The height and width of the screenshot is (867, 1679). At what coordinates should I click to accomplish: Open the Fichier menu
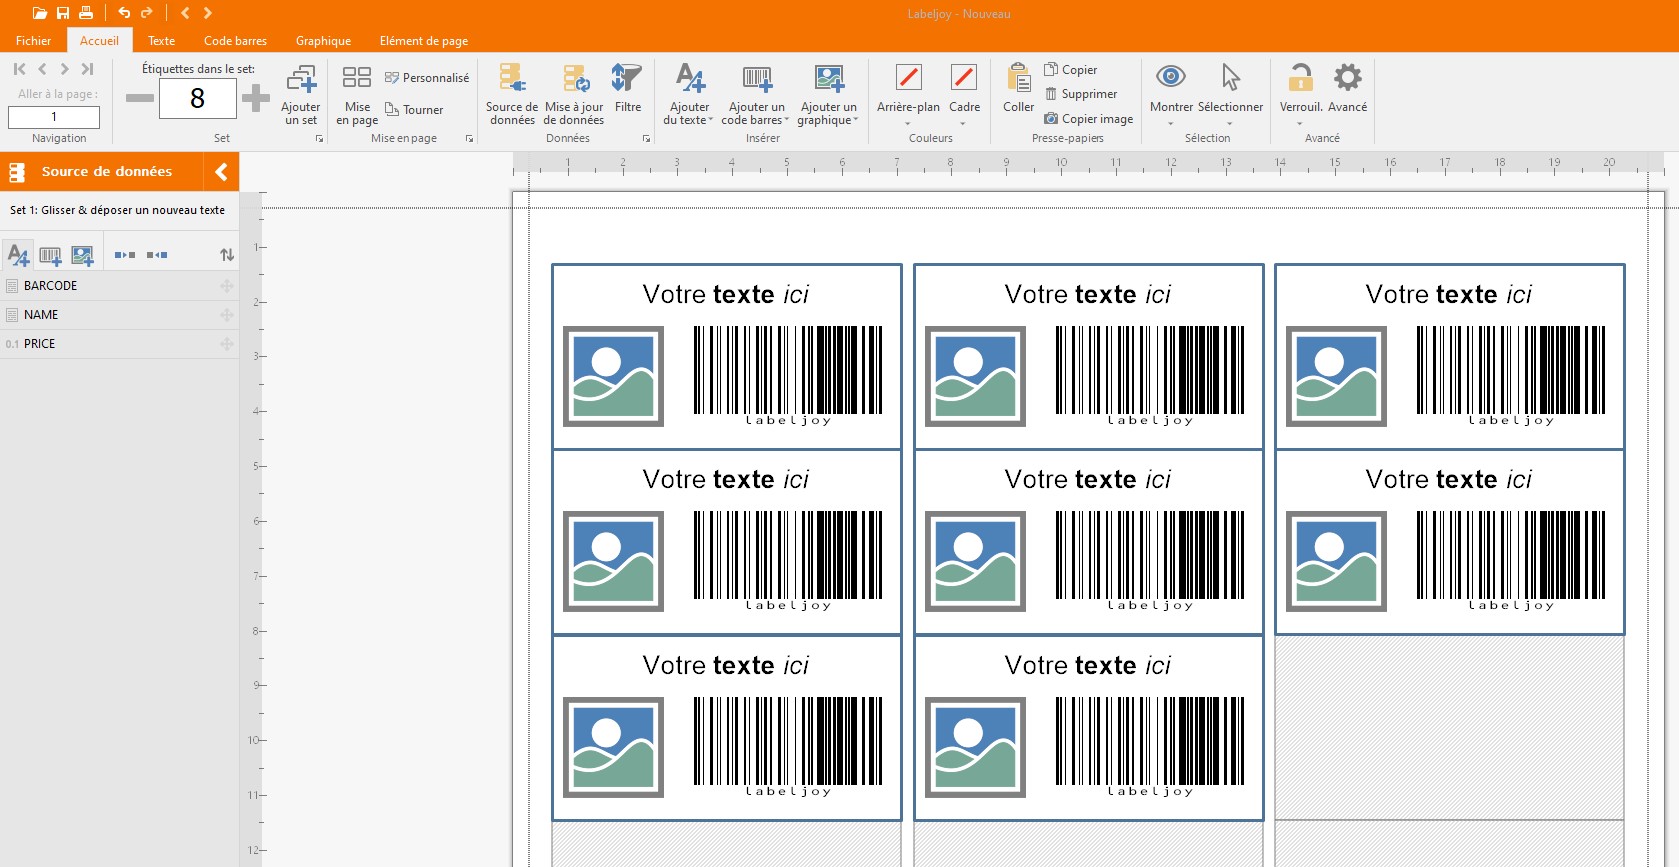tap(33, 41)
